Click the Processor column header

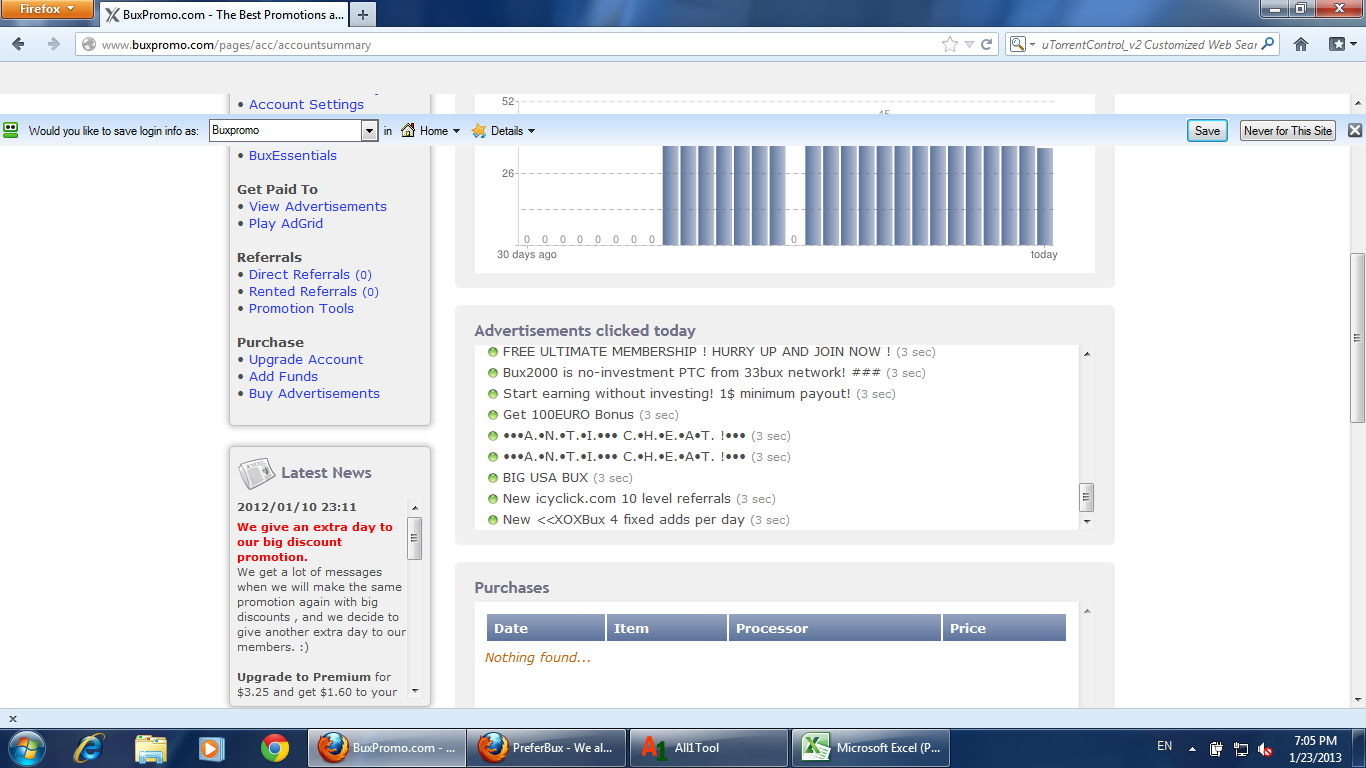(x=835, y=628)
